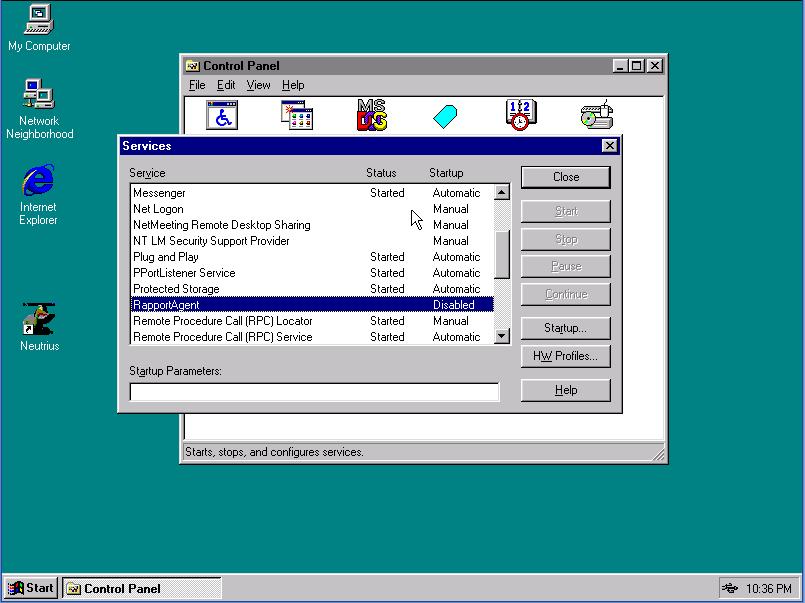Select the Messenger service row
The width and height of the screenshot is (805, 603).
click(x=312, y=193)
